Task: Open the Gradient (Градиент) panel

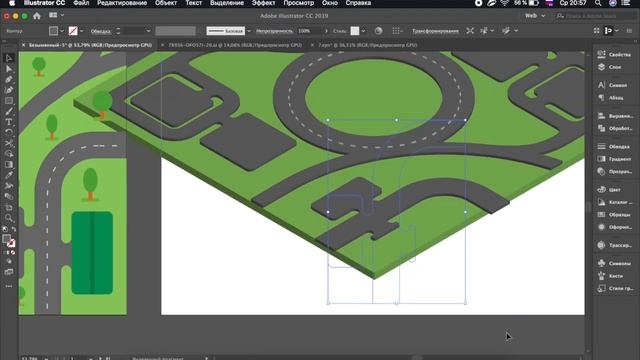Action: [614, 159]
